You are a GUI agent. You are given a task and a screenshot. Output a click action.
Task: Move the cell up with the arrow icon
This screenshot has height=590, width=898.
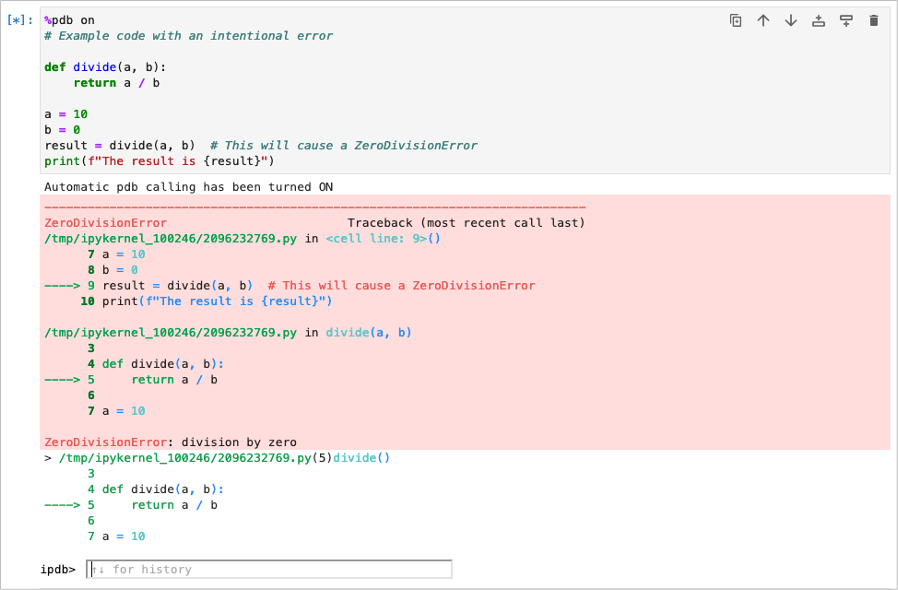click(763, 20)
